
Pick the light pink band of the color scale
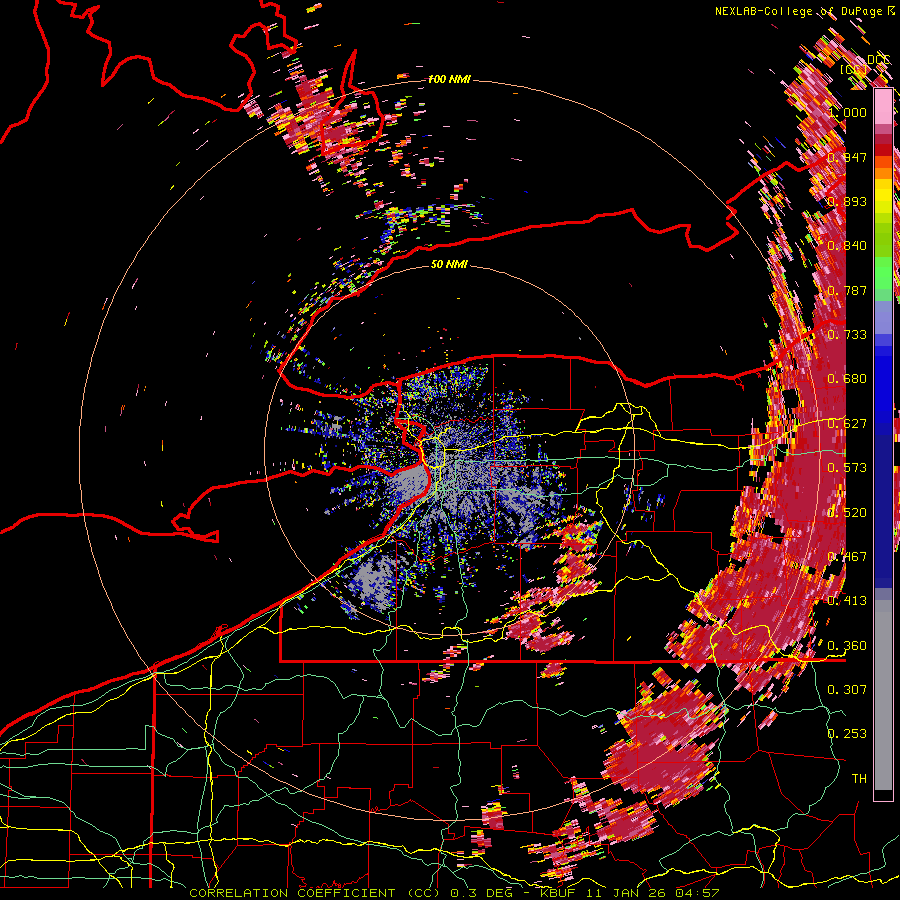(x=883, y=106)
